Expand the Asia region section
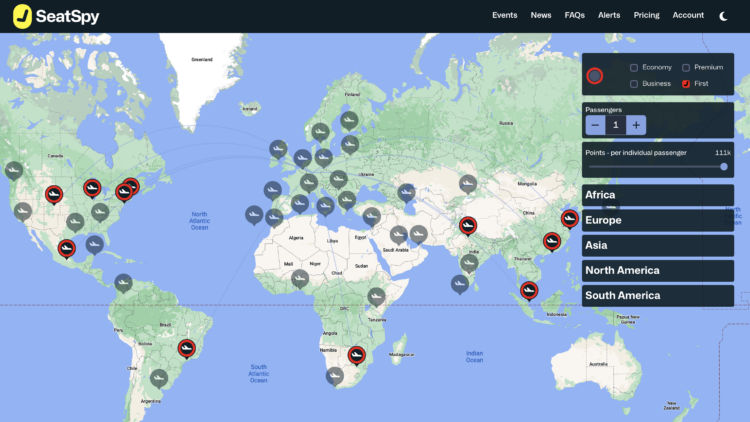The height and width of the screenshot is (422, 750). [657, 245]
